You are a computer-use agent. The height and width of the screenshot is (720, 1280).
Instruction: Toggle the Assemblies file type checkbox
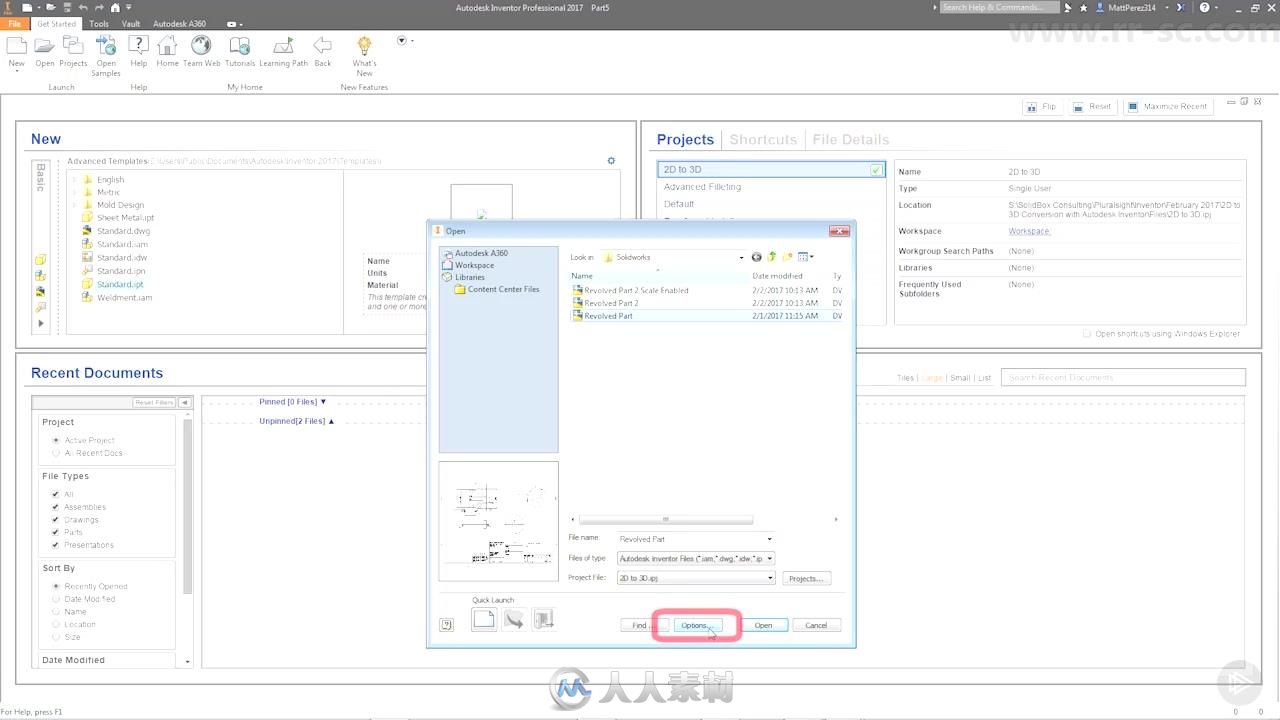55,507
